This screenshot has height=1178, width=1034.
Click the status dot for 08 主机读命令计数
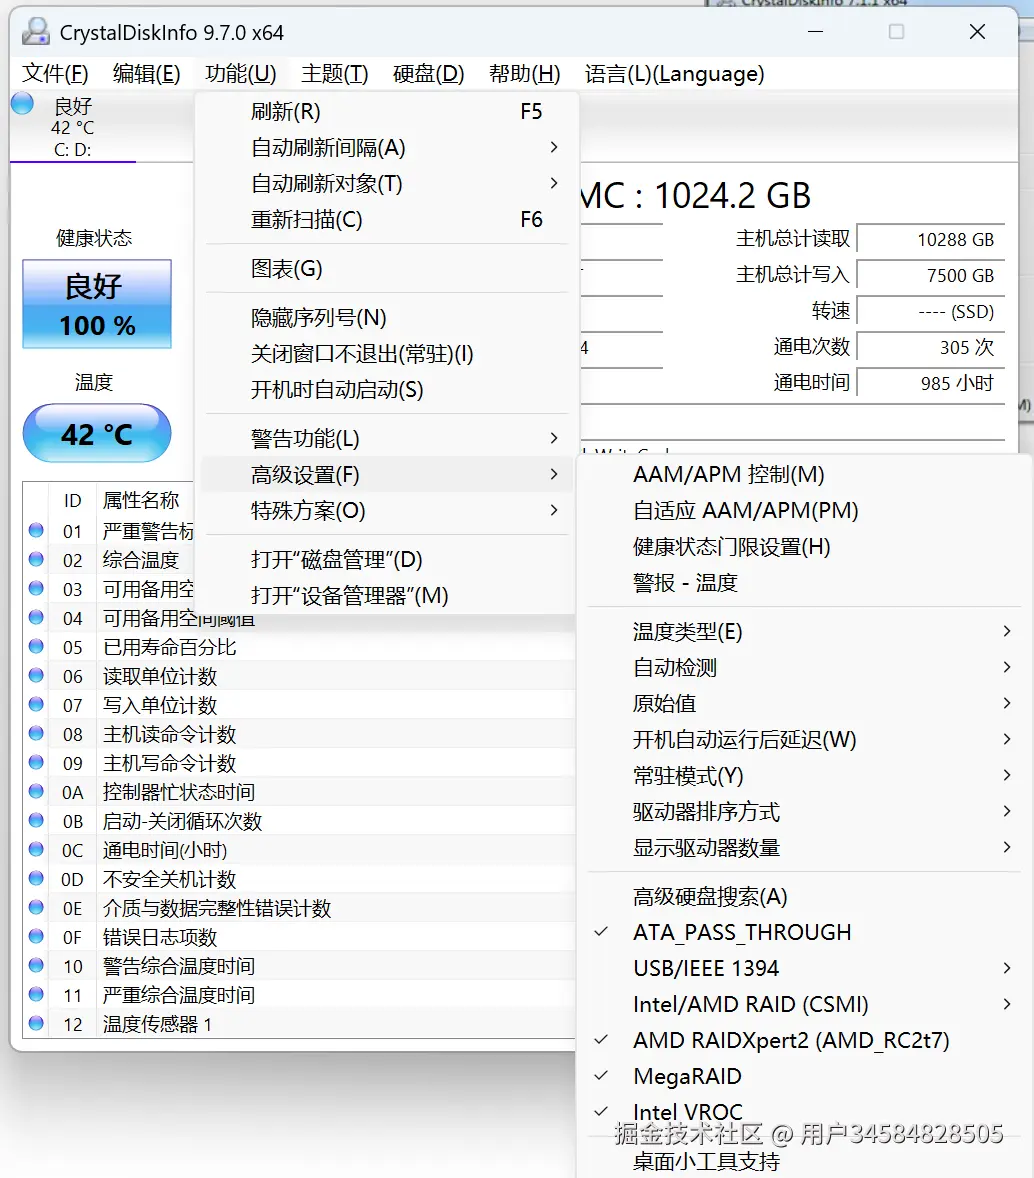pyautogui.click(x=36, y=733)
